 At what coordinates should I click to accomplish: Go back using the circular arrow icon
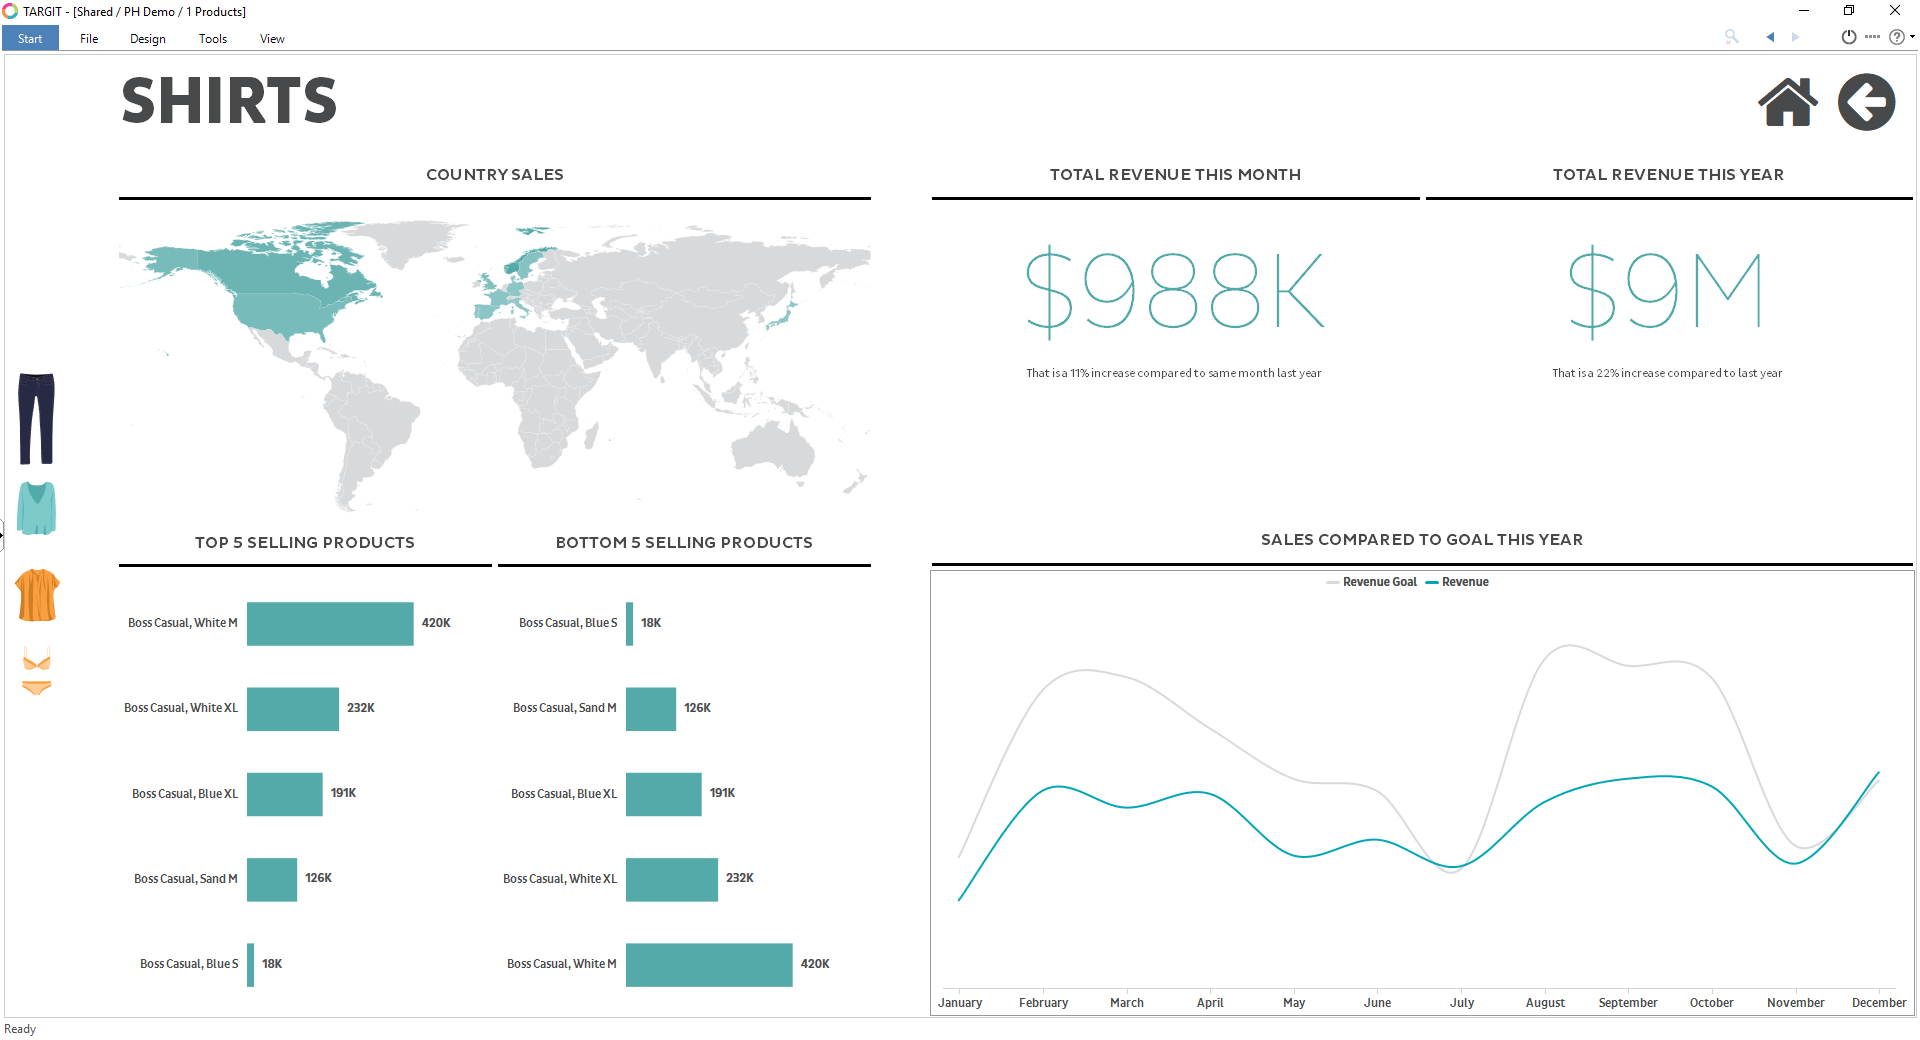click(1866, 102)
